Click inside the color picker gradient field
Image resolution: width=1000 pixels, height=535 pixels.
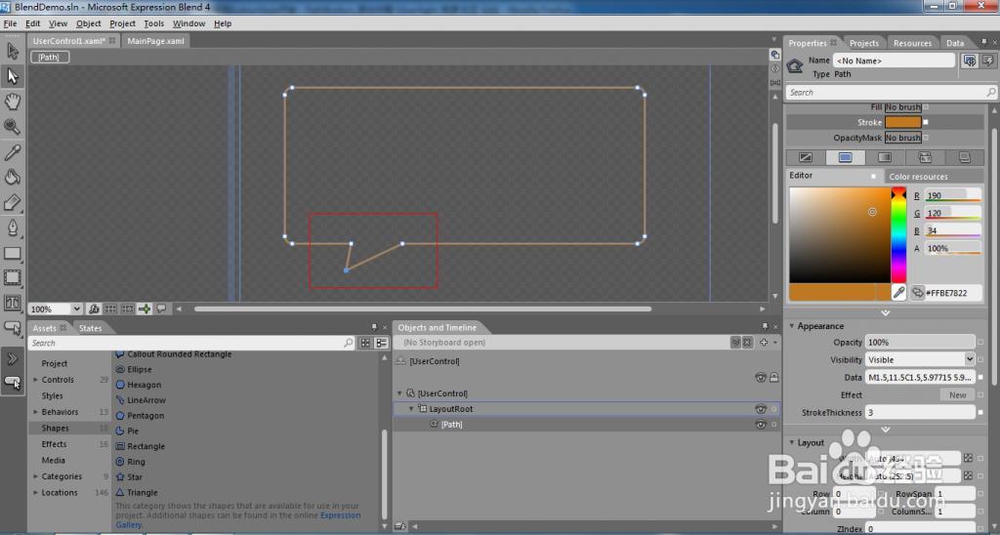click(839, 235)
